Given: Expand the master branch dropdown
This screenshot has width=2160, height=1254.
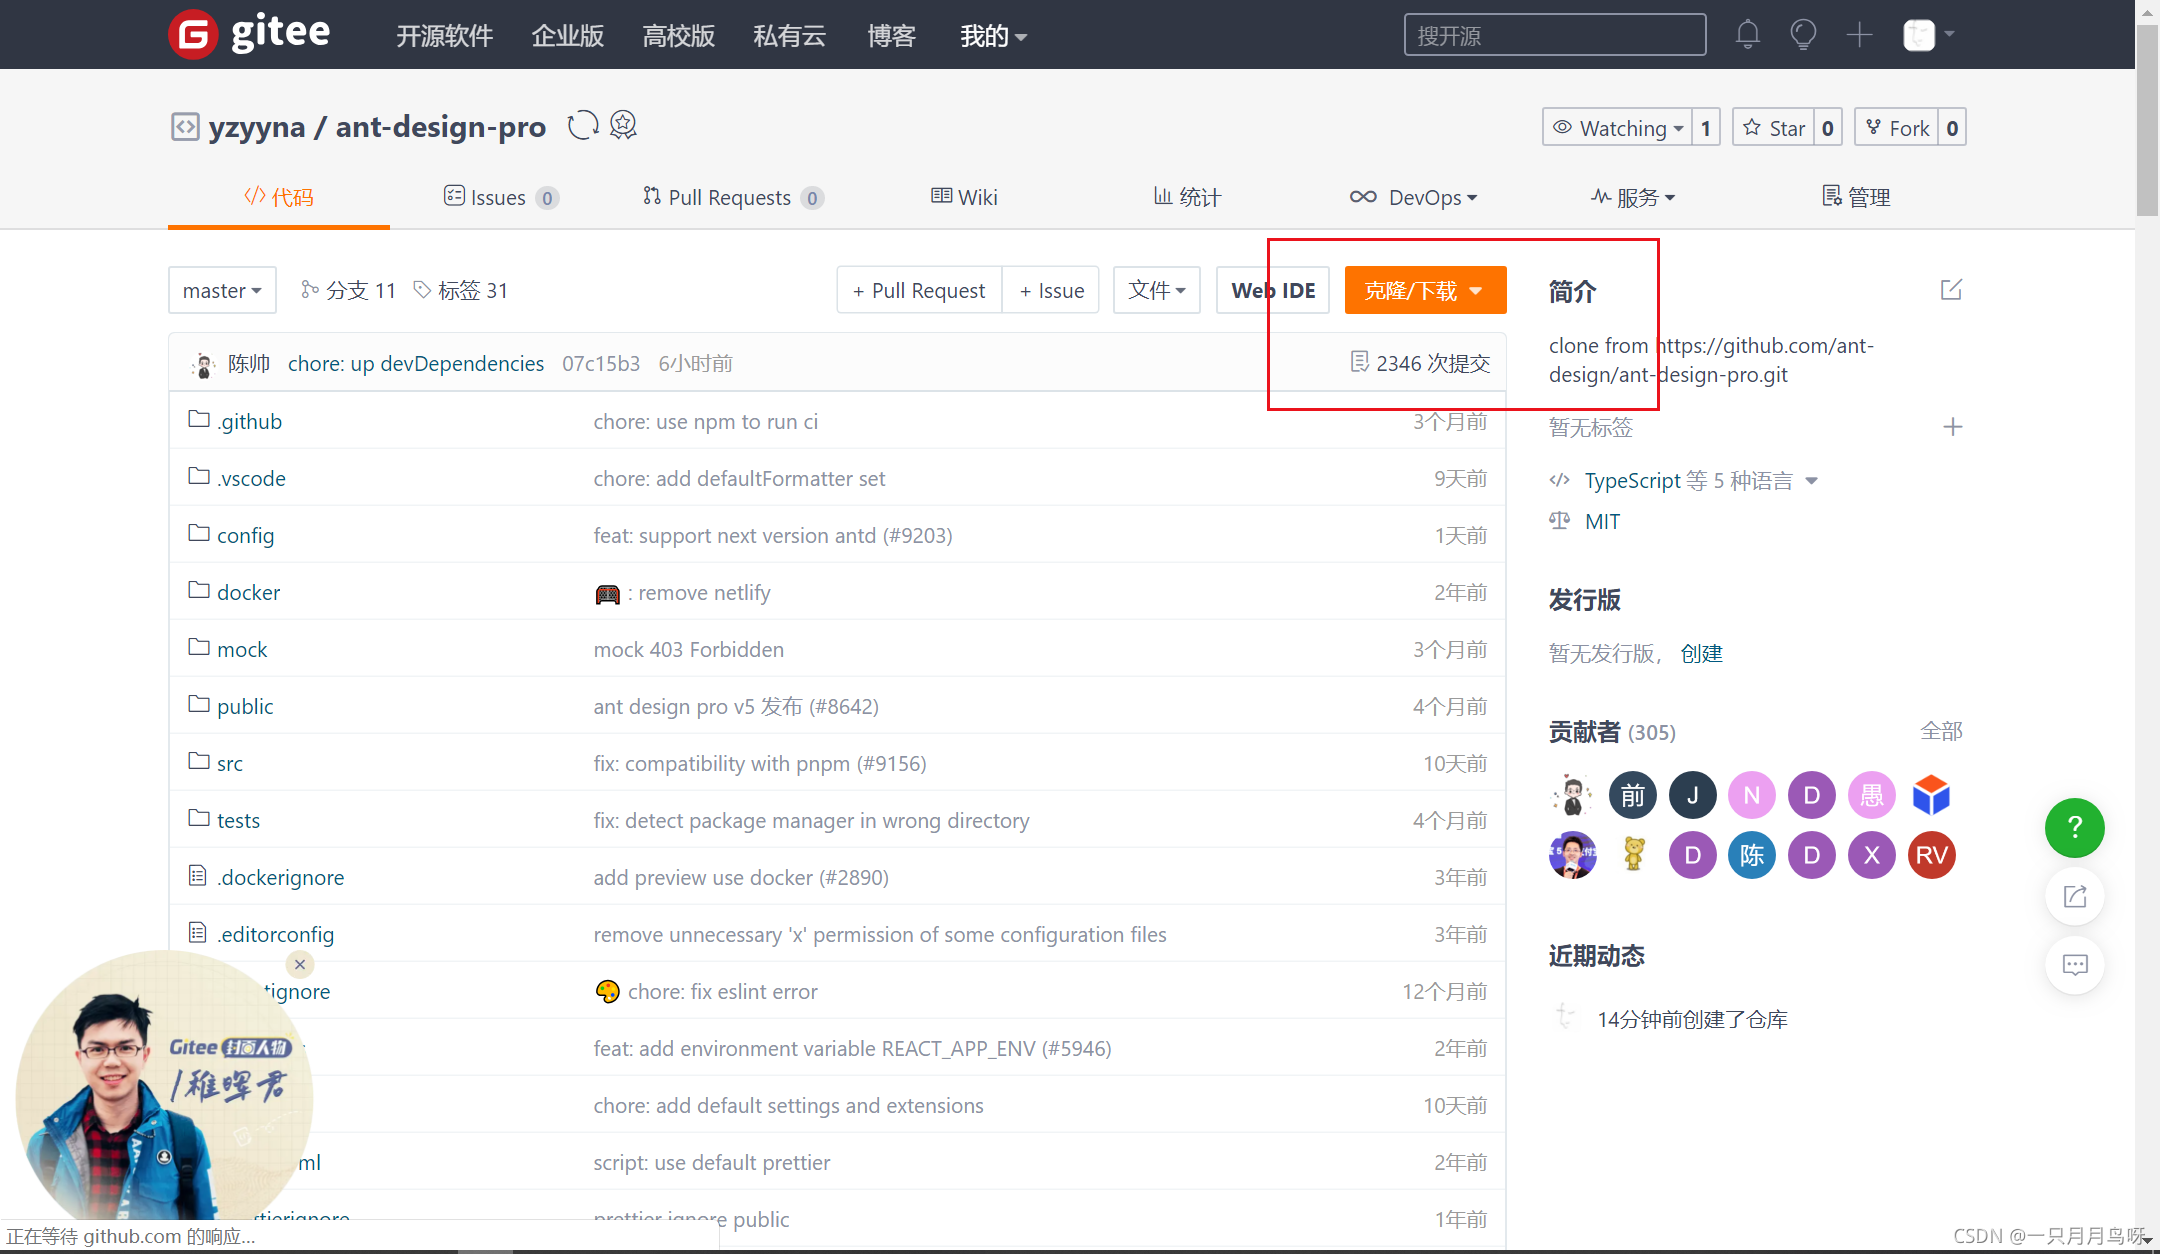Looking at the screenshot, I should [221, 290].
